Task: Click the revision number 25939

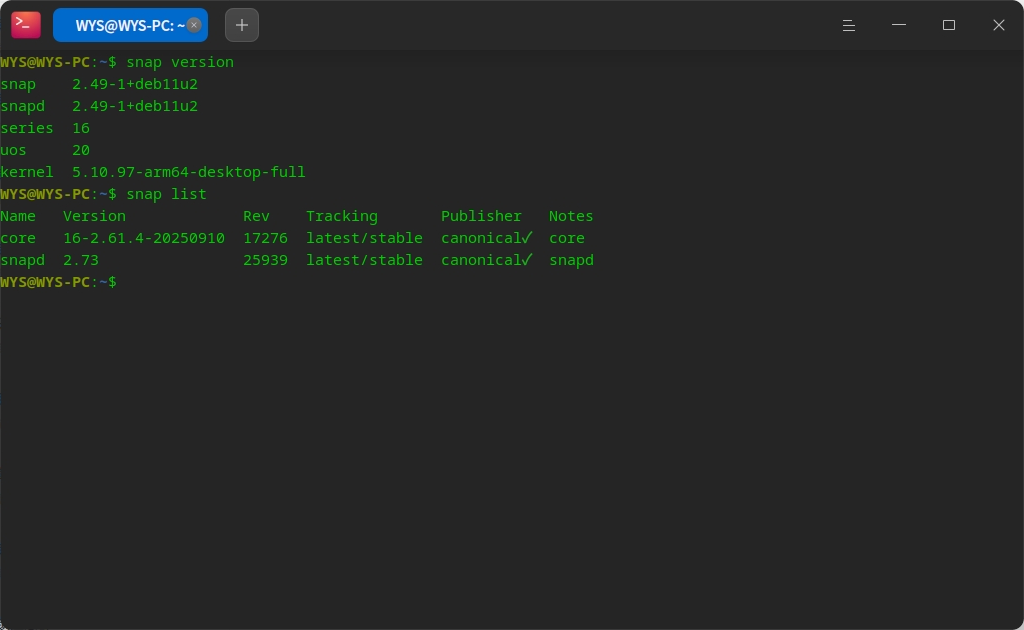Action: coord(265,260)
